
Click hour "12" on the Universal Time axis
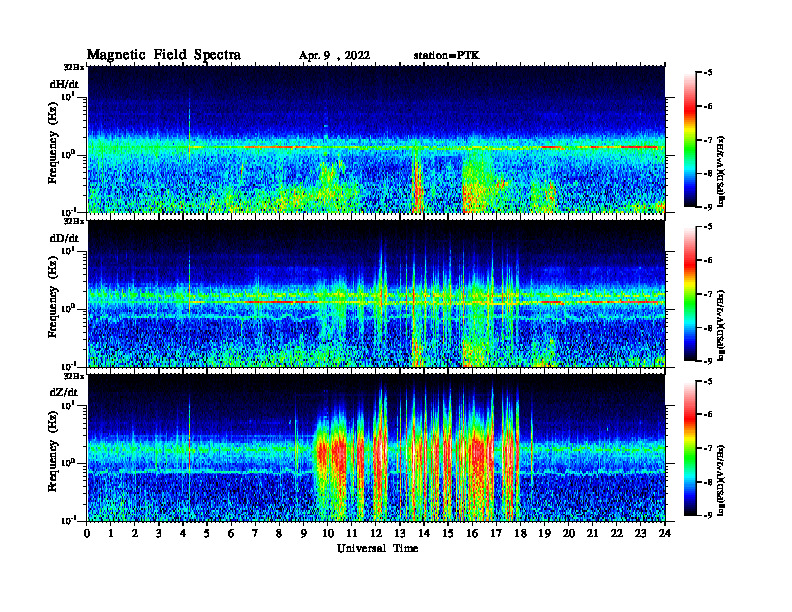tap(376, 534)
